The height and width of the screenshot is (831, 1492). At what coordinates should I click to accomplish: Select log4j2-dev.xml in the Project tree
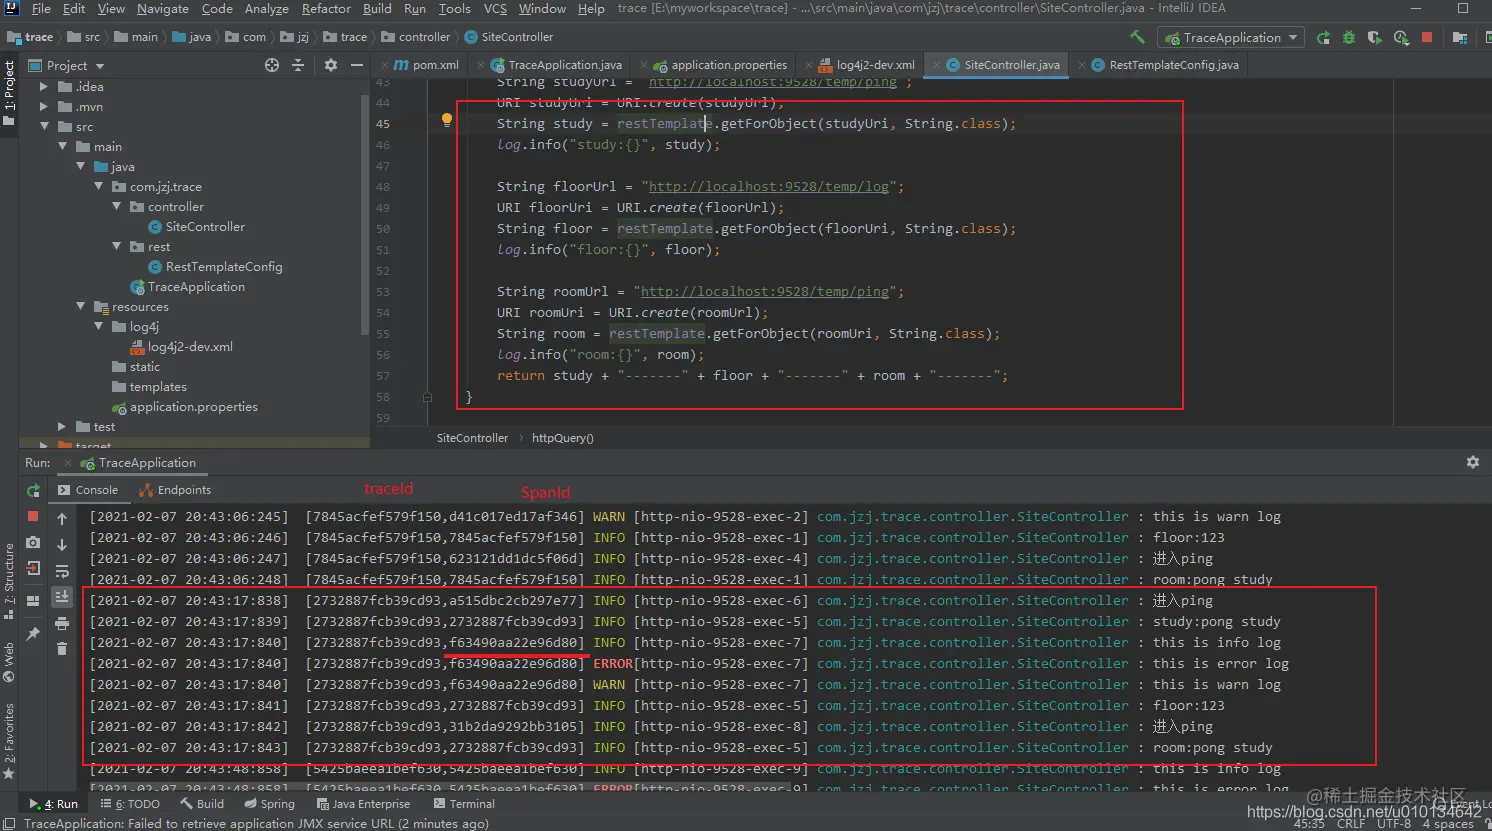coord(181,347)
